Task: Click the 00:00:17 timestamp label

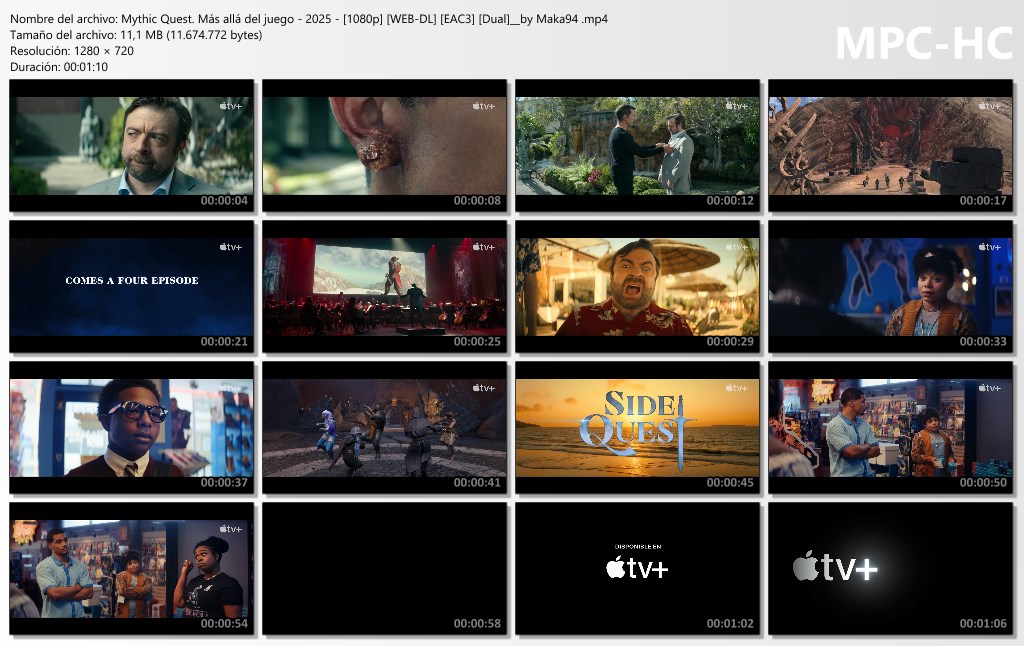Action: [983, 201]
